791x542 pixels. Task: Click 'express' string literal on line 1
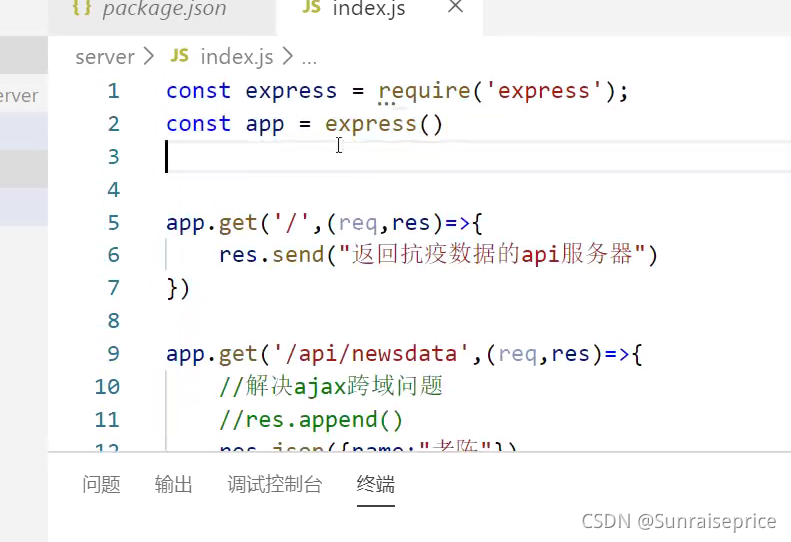click(x=543, y=91)
